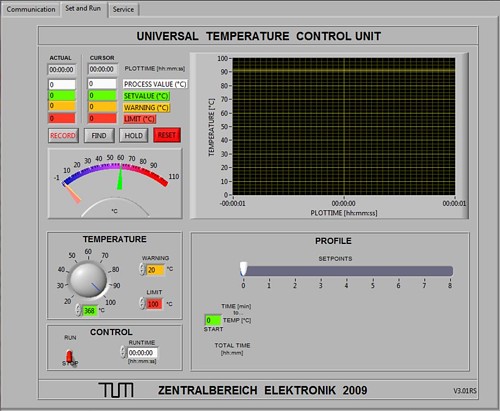Screen dimensions: 500x411
Task: Click the WARNING value field showing 20
Action: 155,270
